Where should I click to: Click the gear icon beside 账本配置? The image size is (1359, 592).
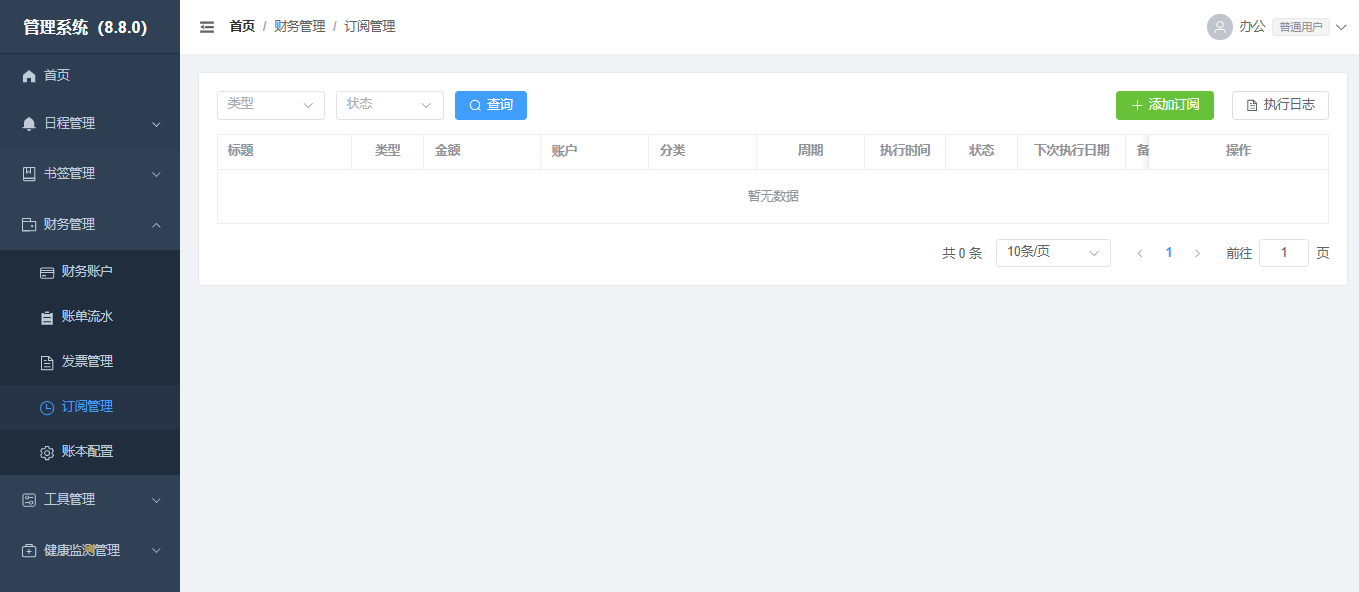tap(47, 452)
